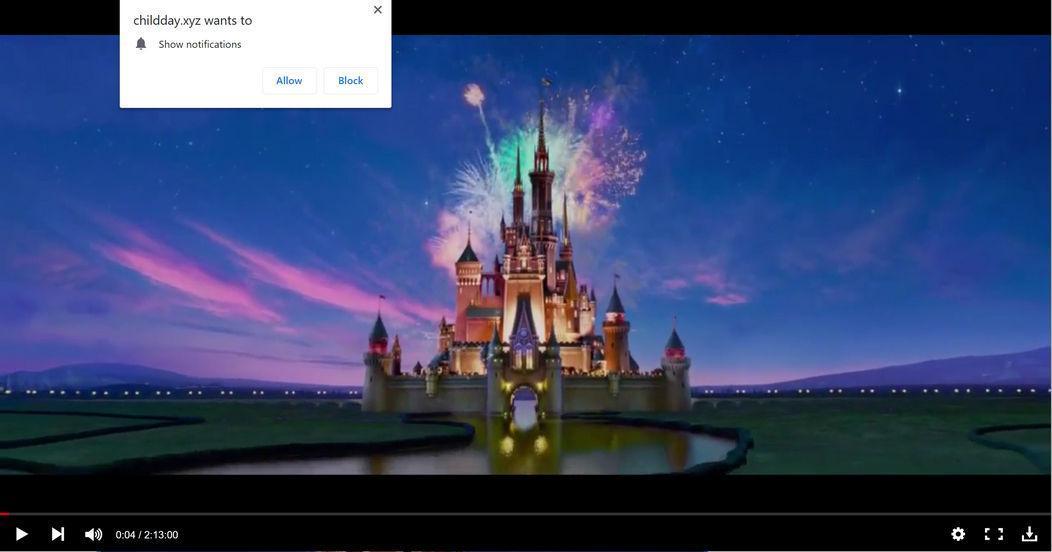
Task: Click the bell notification icon
Action: 141,44
